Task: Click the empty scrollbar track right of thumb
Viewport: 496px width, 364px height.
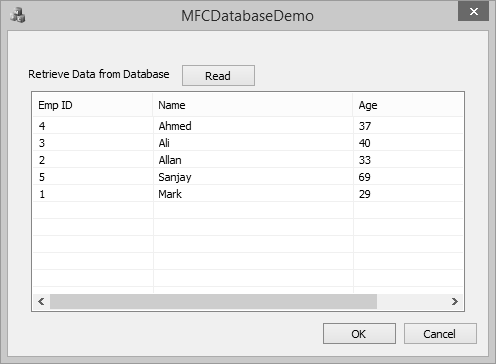Action: coord(412,302)
